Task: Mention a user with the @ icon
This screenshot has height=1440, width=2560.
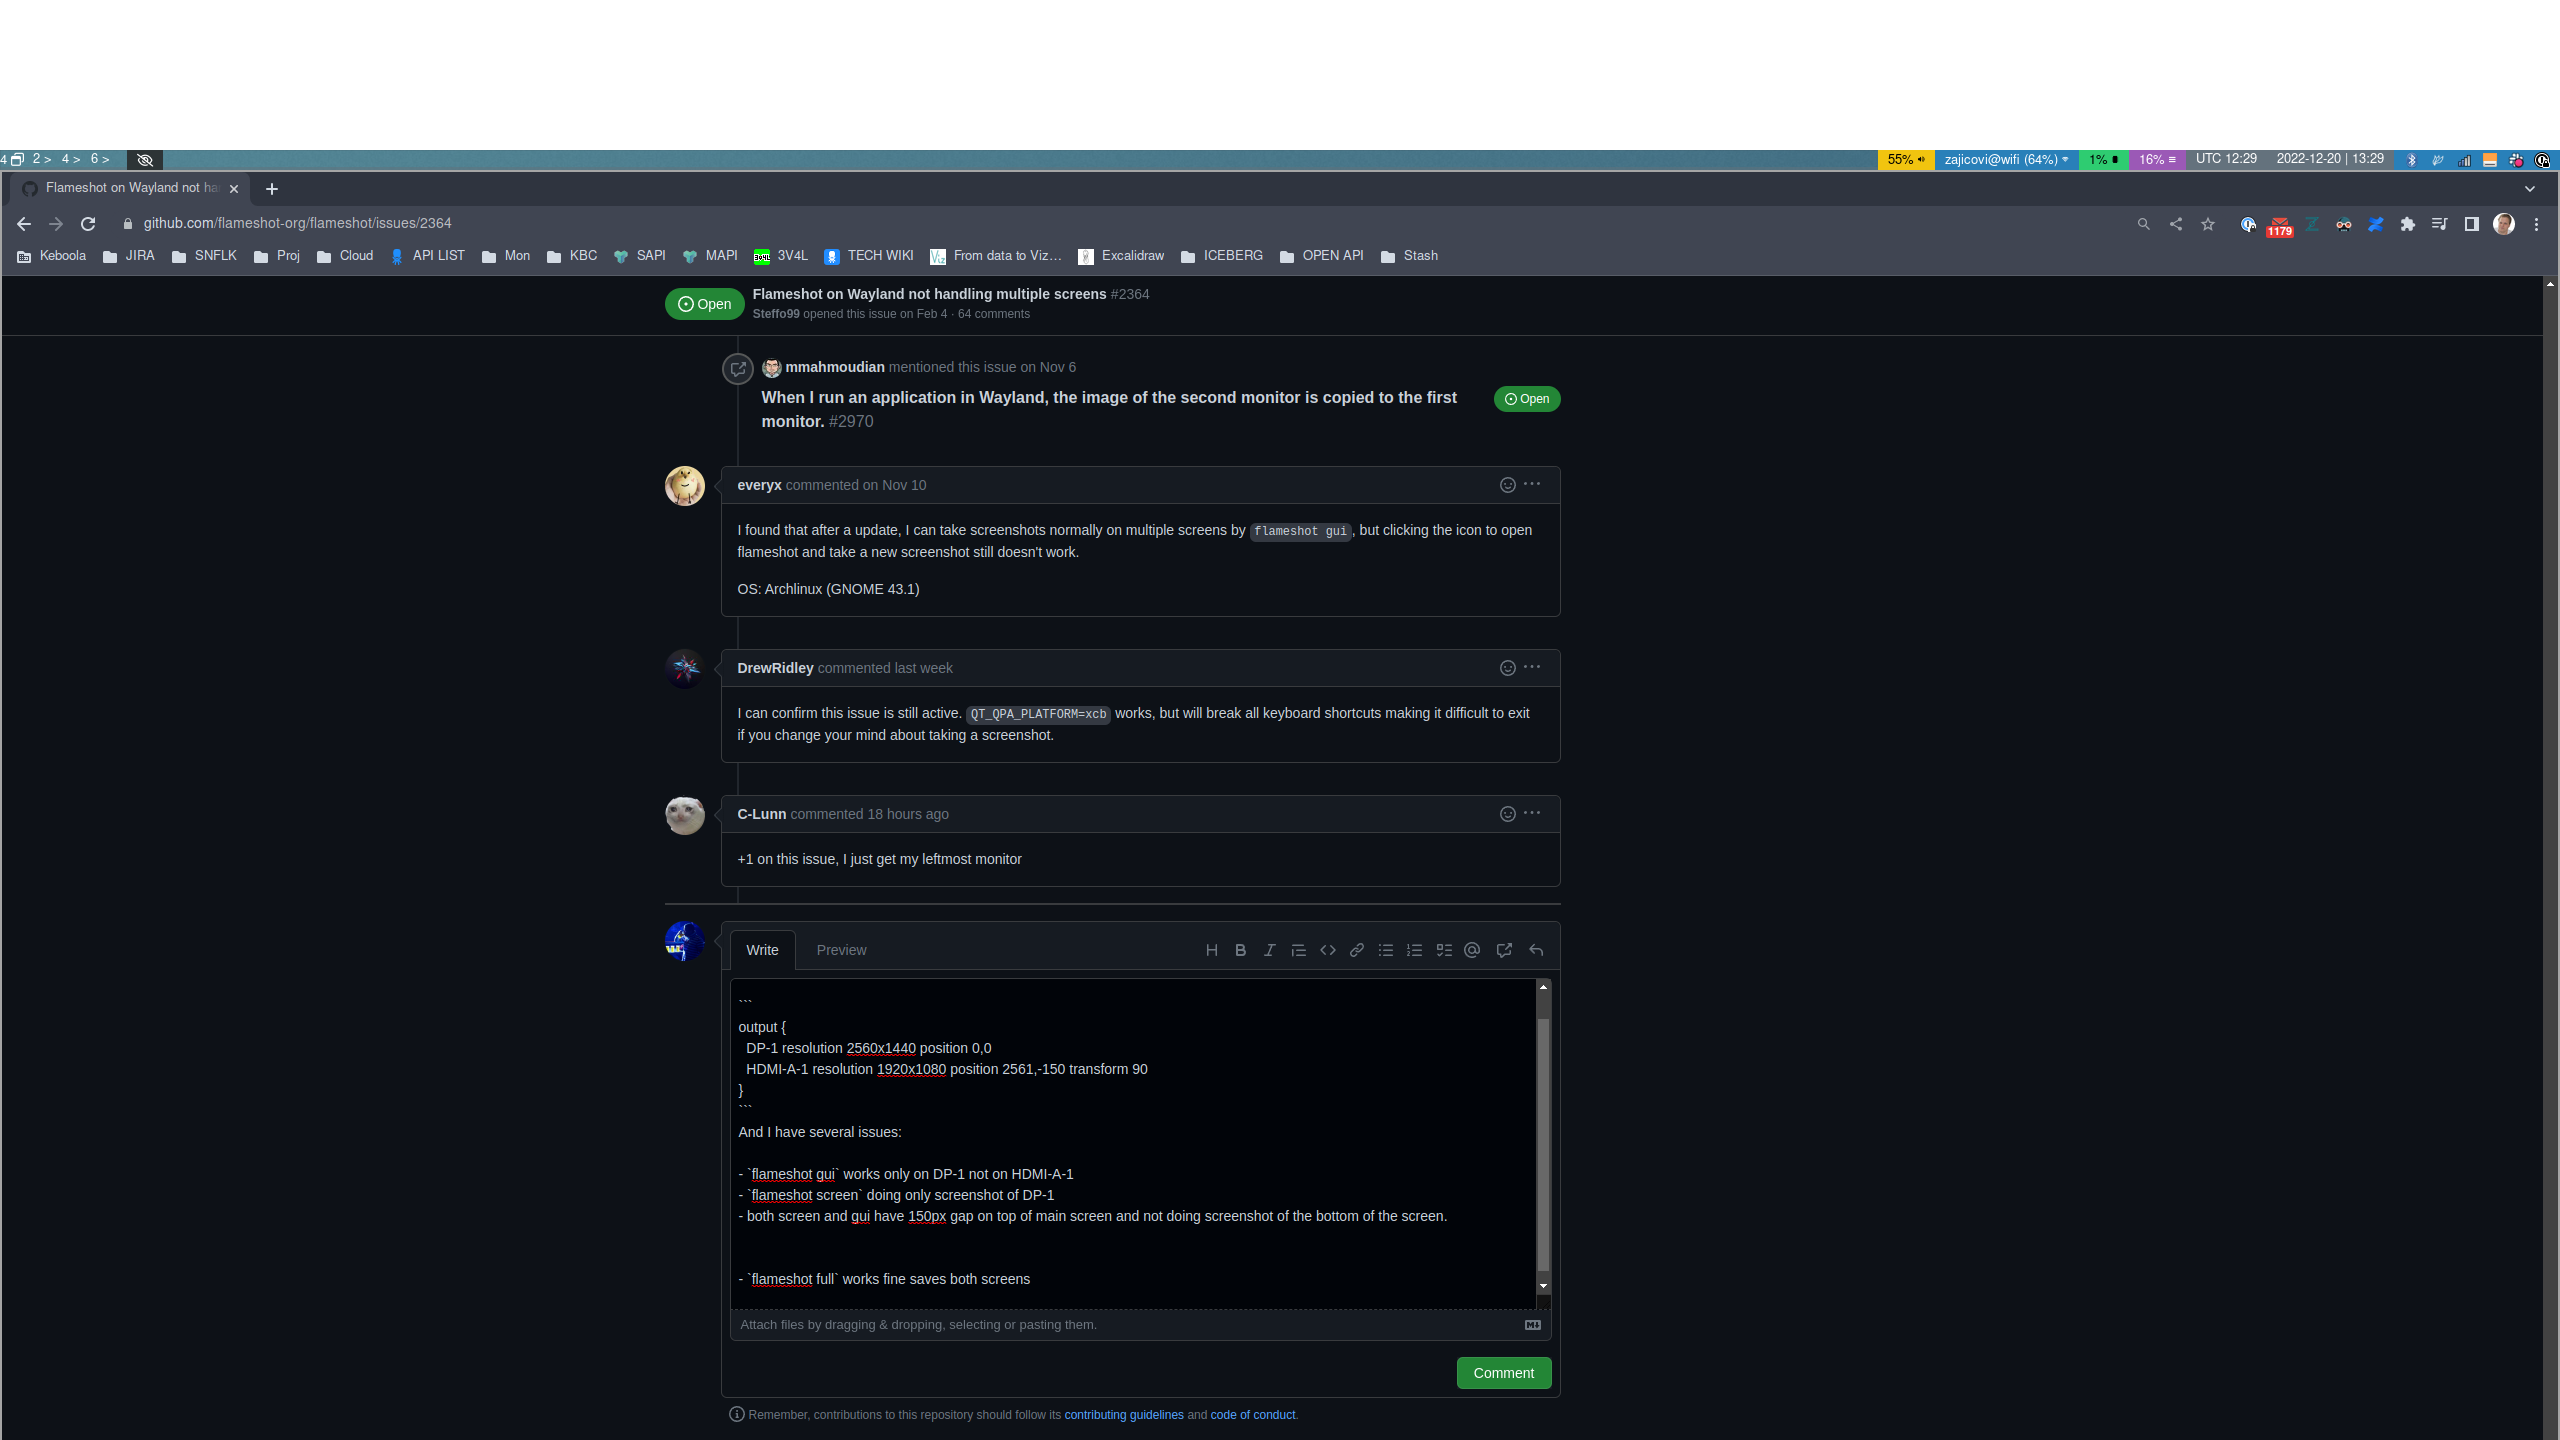Action: (1471, 950)
